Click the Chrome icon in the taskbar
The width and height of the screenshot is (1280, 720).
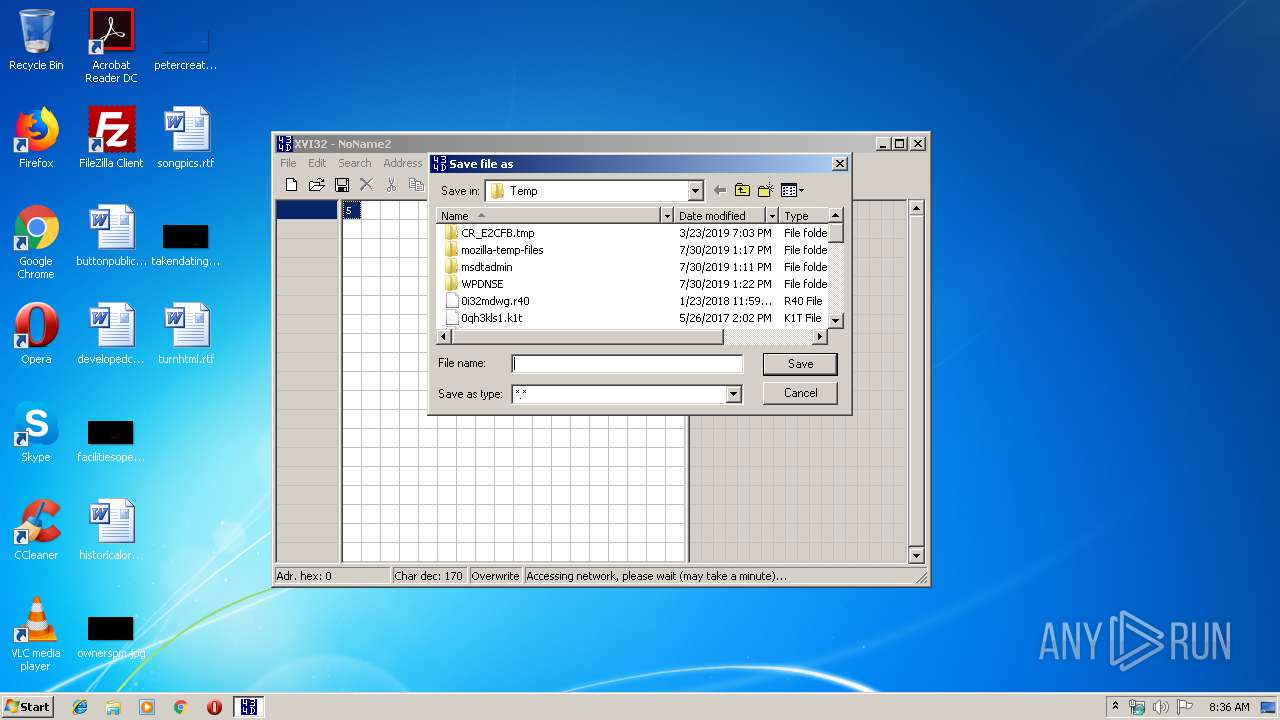(x=180, y=707)
